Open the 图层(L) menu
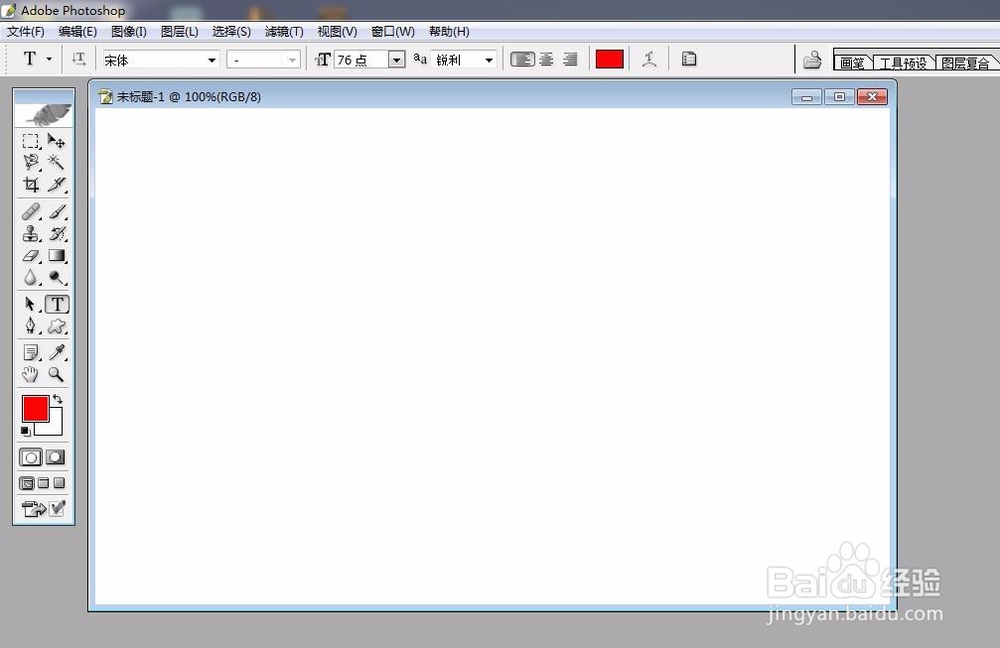Viewport: 1000px width, 648px height. pyautogui.click(x=179, y=31)
